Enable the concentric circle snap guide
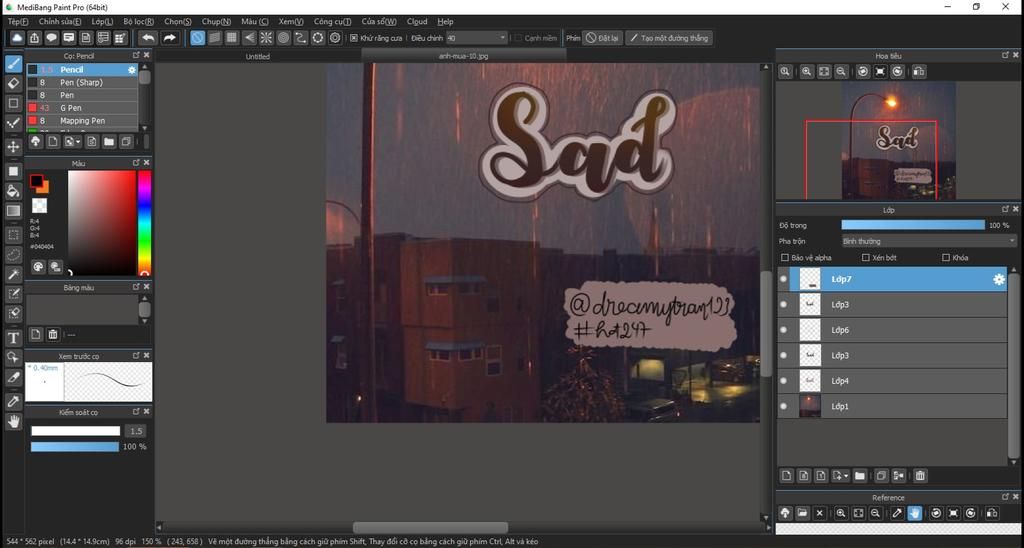This screenshot has width=1024, height=548. point(283,38)
